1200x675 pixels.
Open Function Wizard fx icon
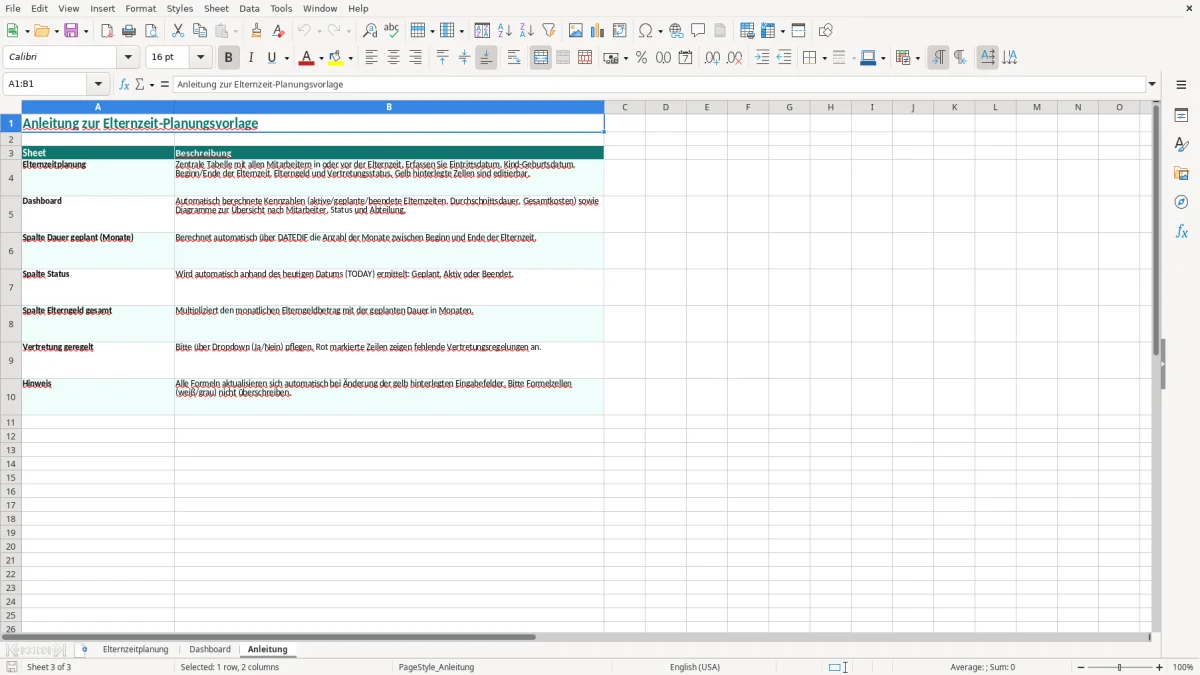point(125,85)
